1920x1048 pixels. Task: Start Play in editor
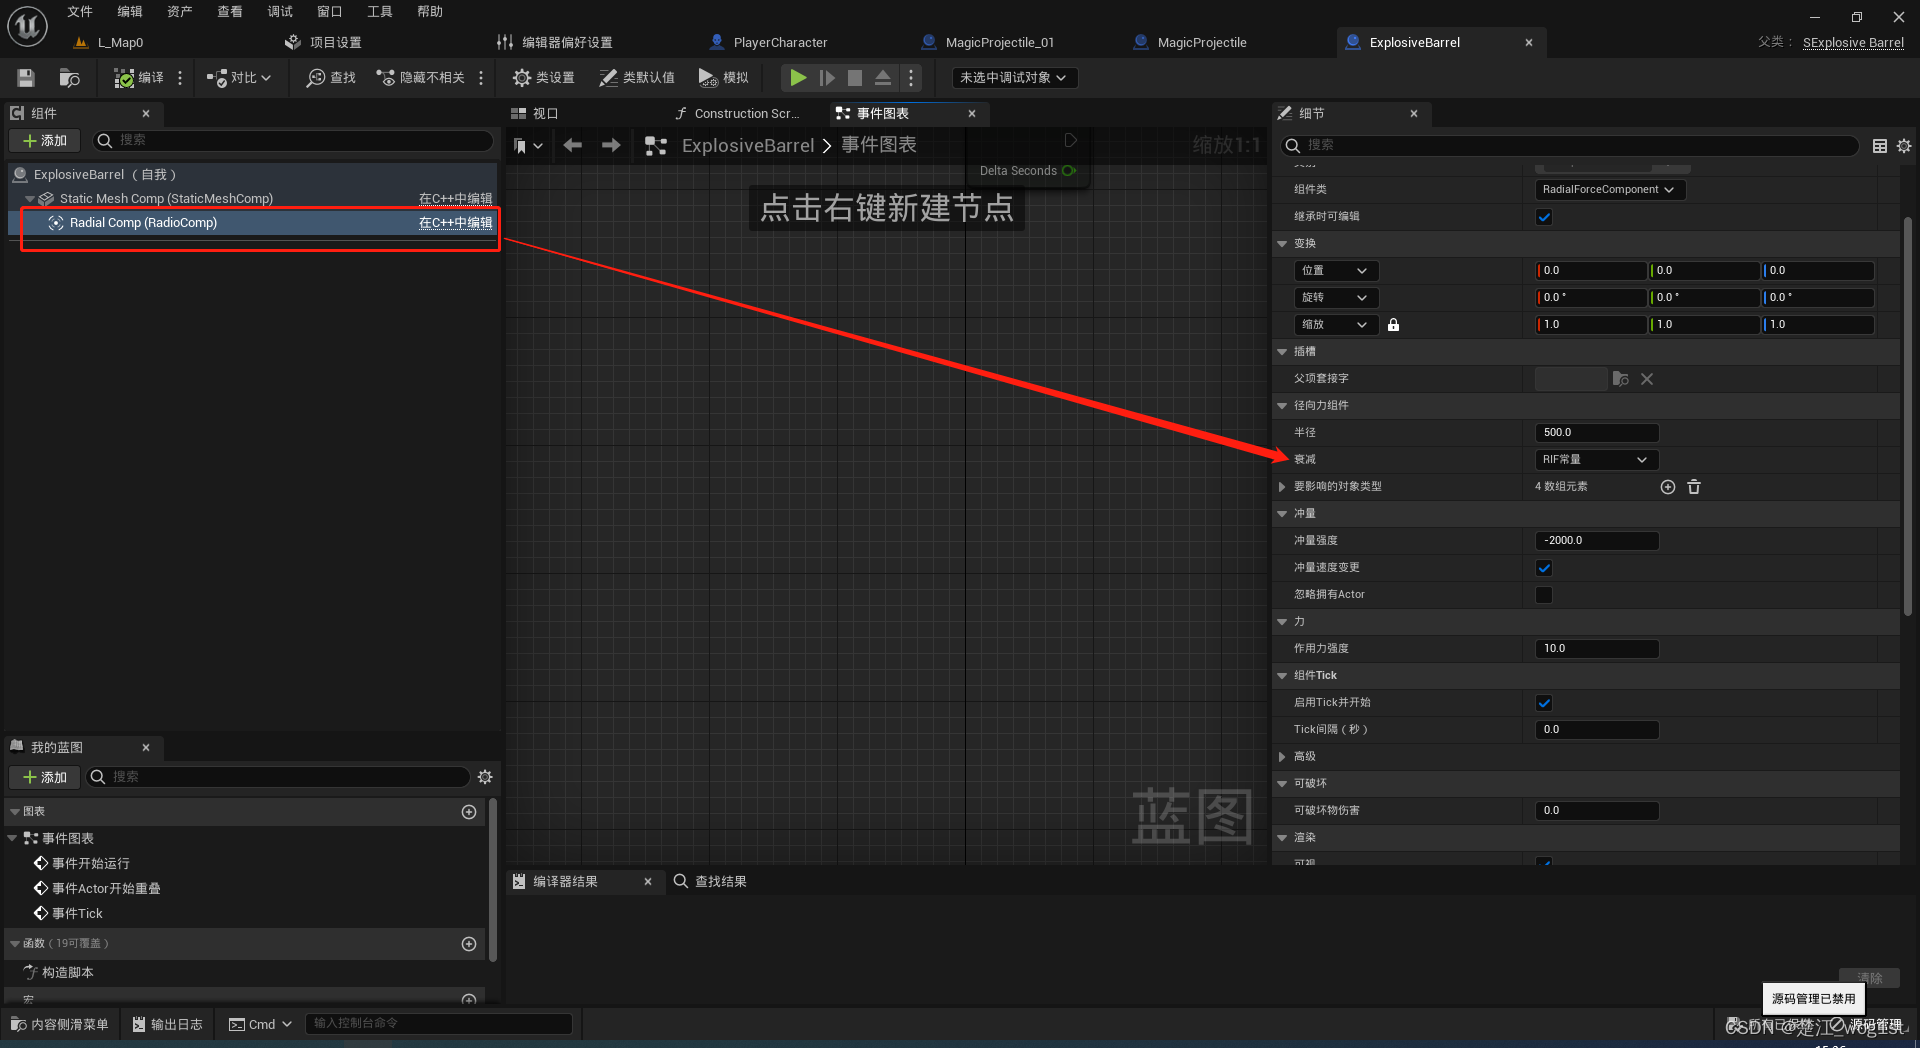(x=798, y=78)
